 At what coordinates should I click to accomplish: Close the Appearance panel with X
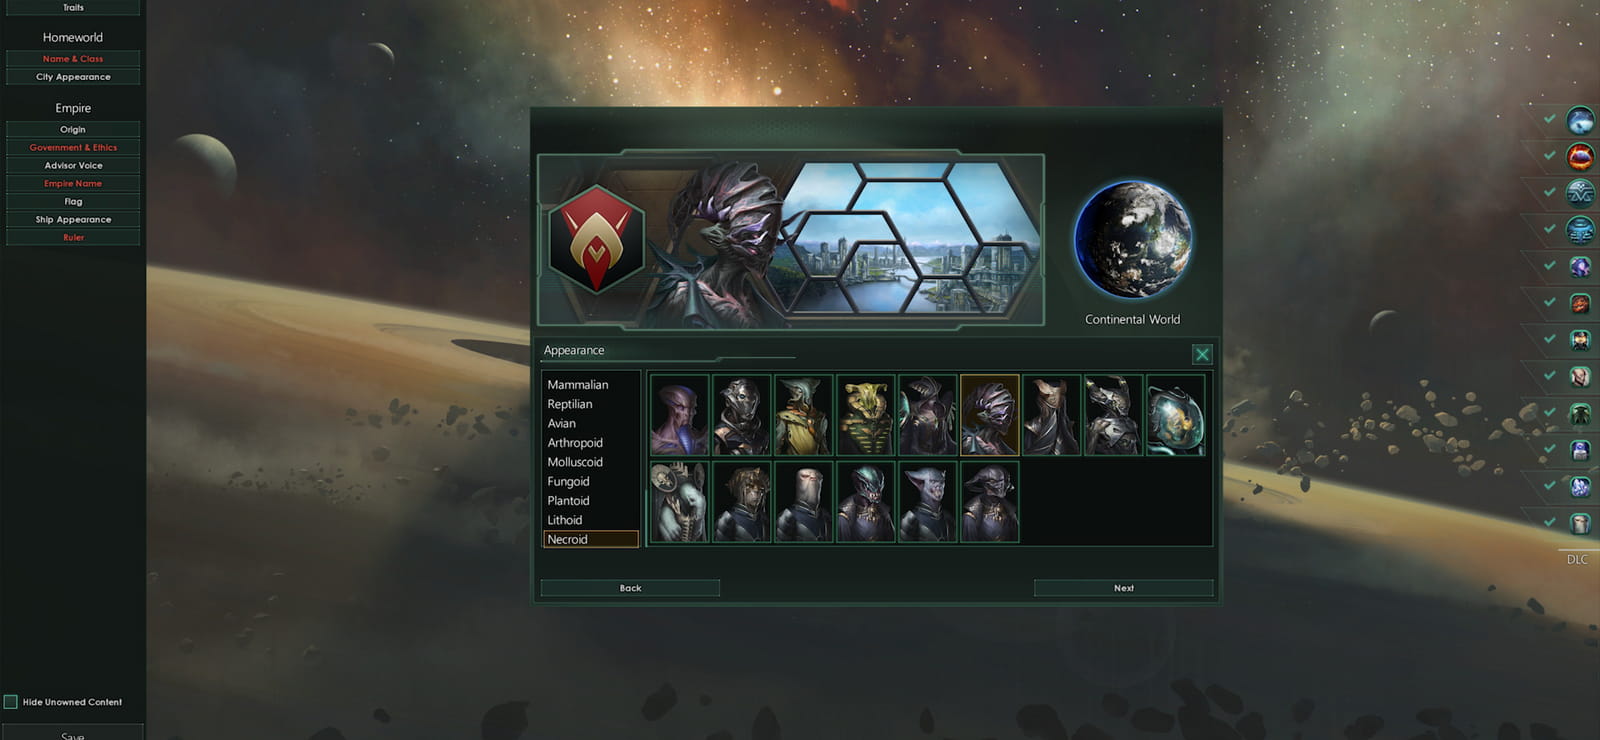pyautogui.click(x=1202, y=354)
